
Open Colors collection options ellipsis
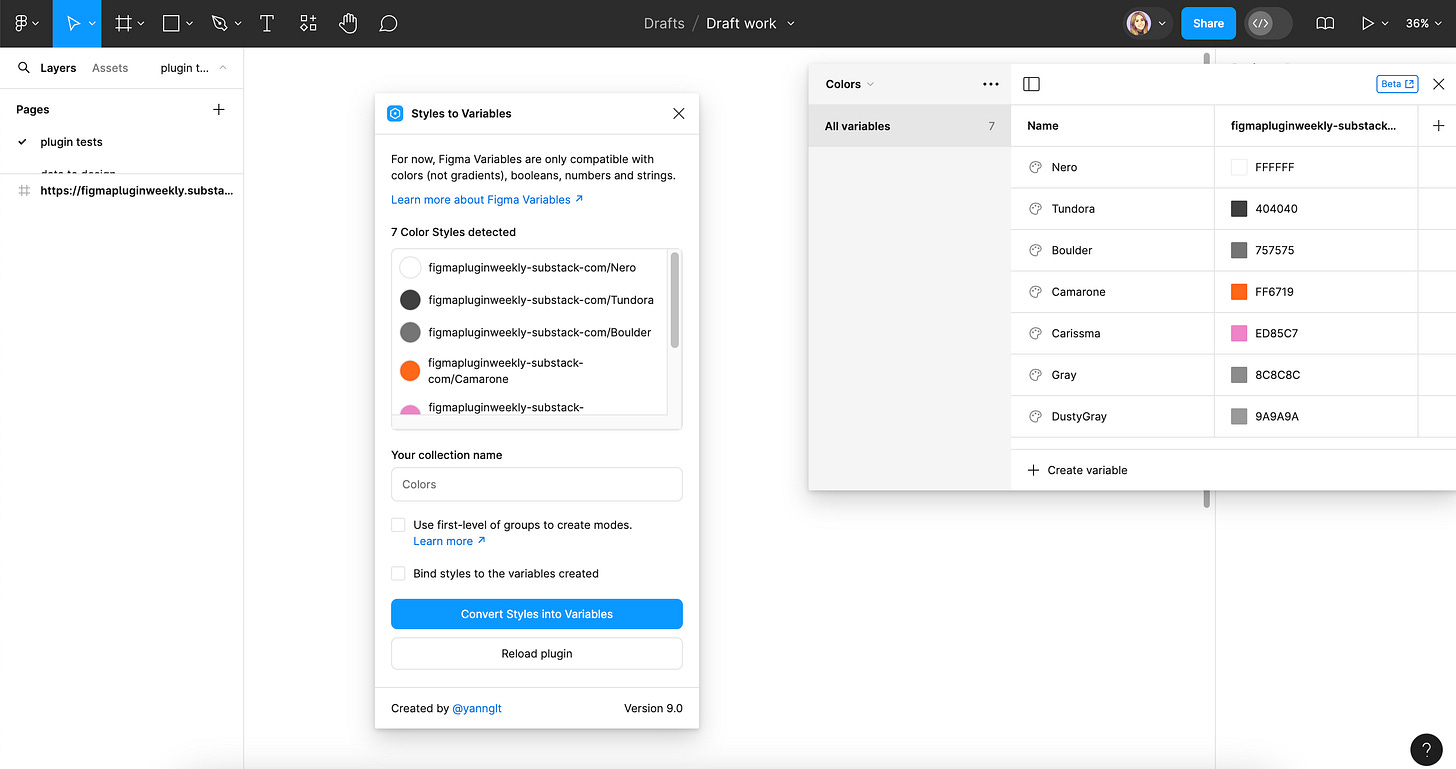(x=991, y=84)
